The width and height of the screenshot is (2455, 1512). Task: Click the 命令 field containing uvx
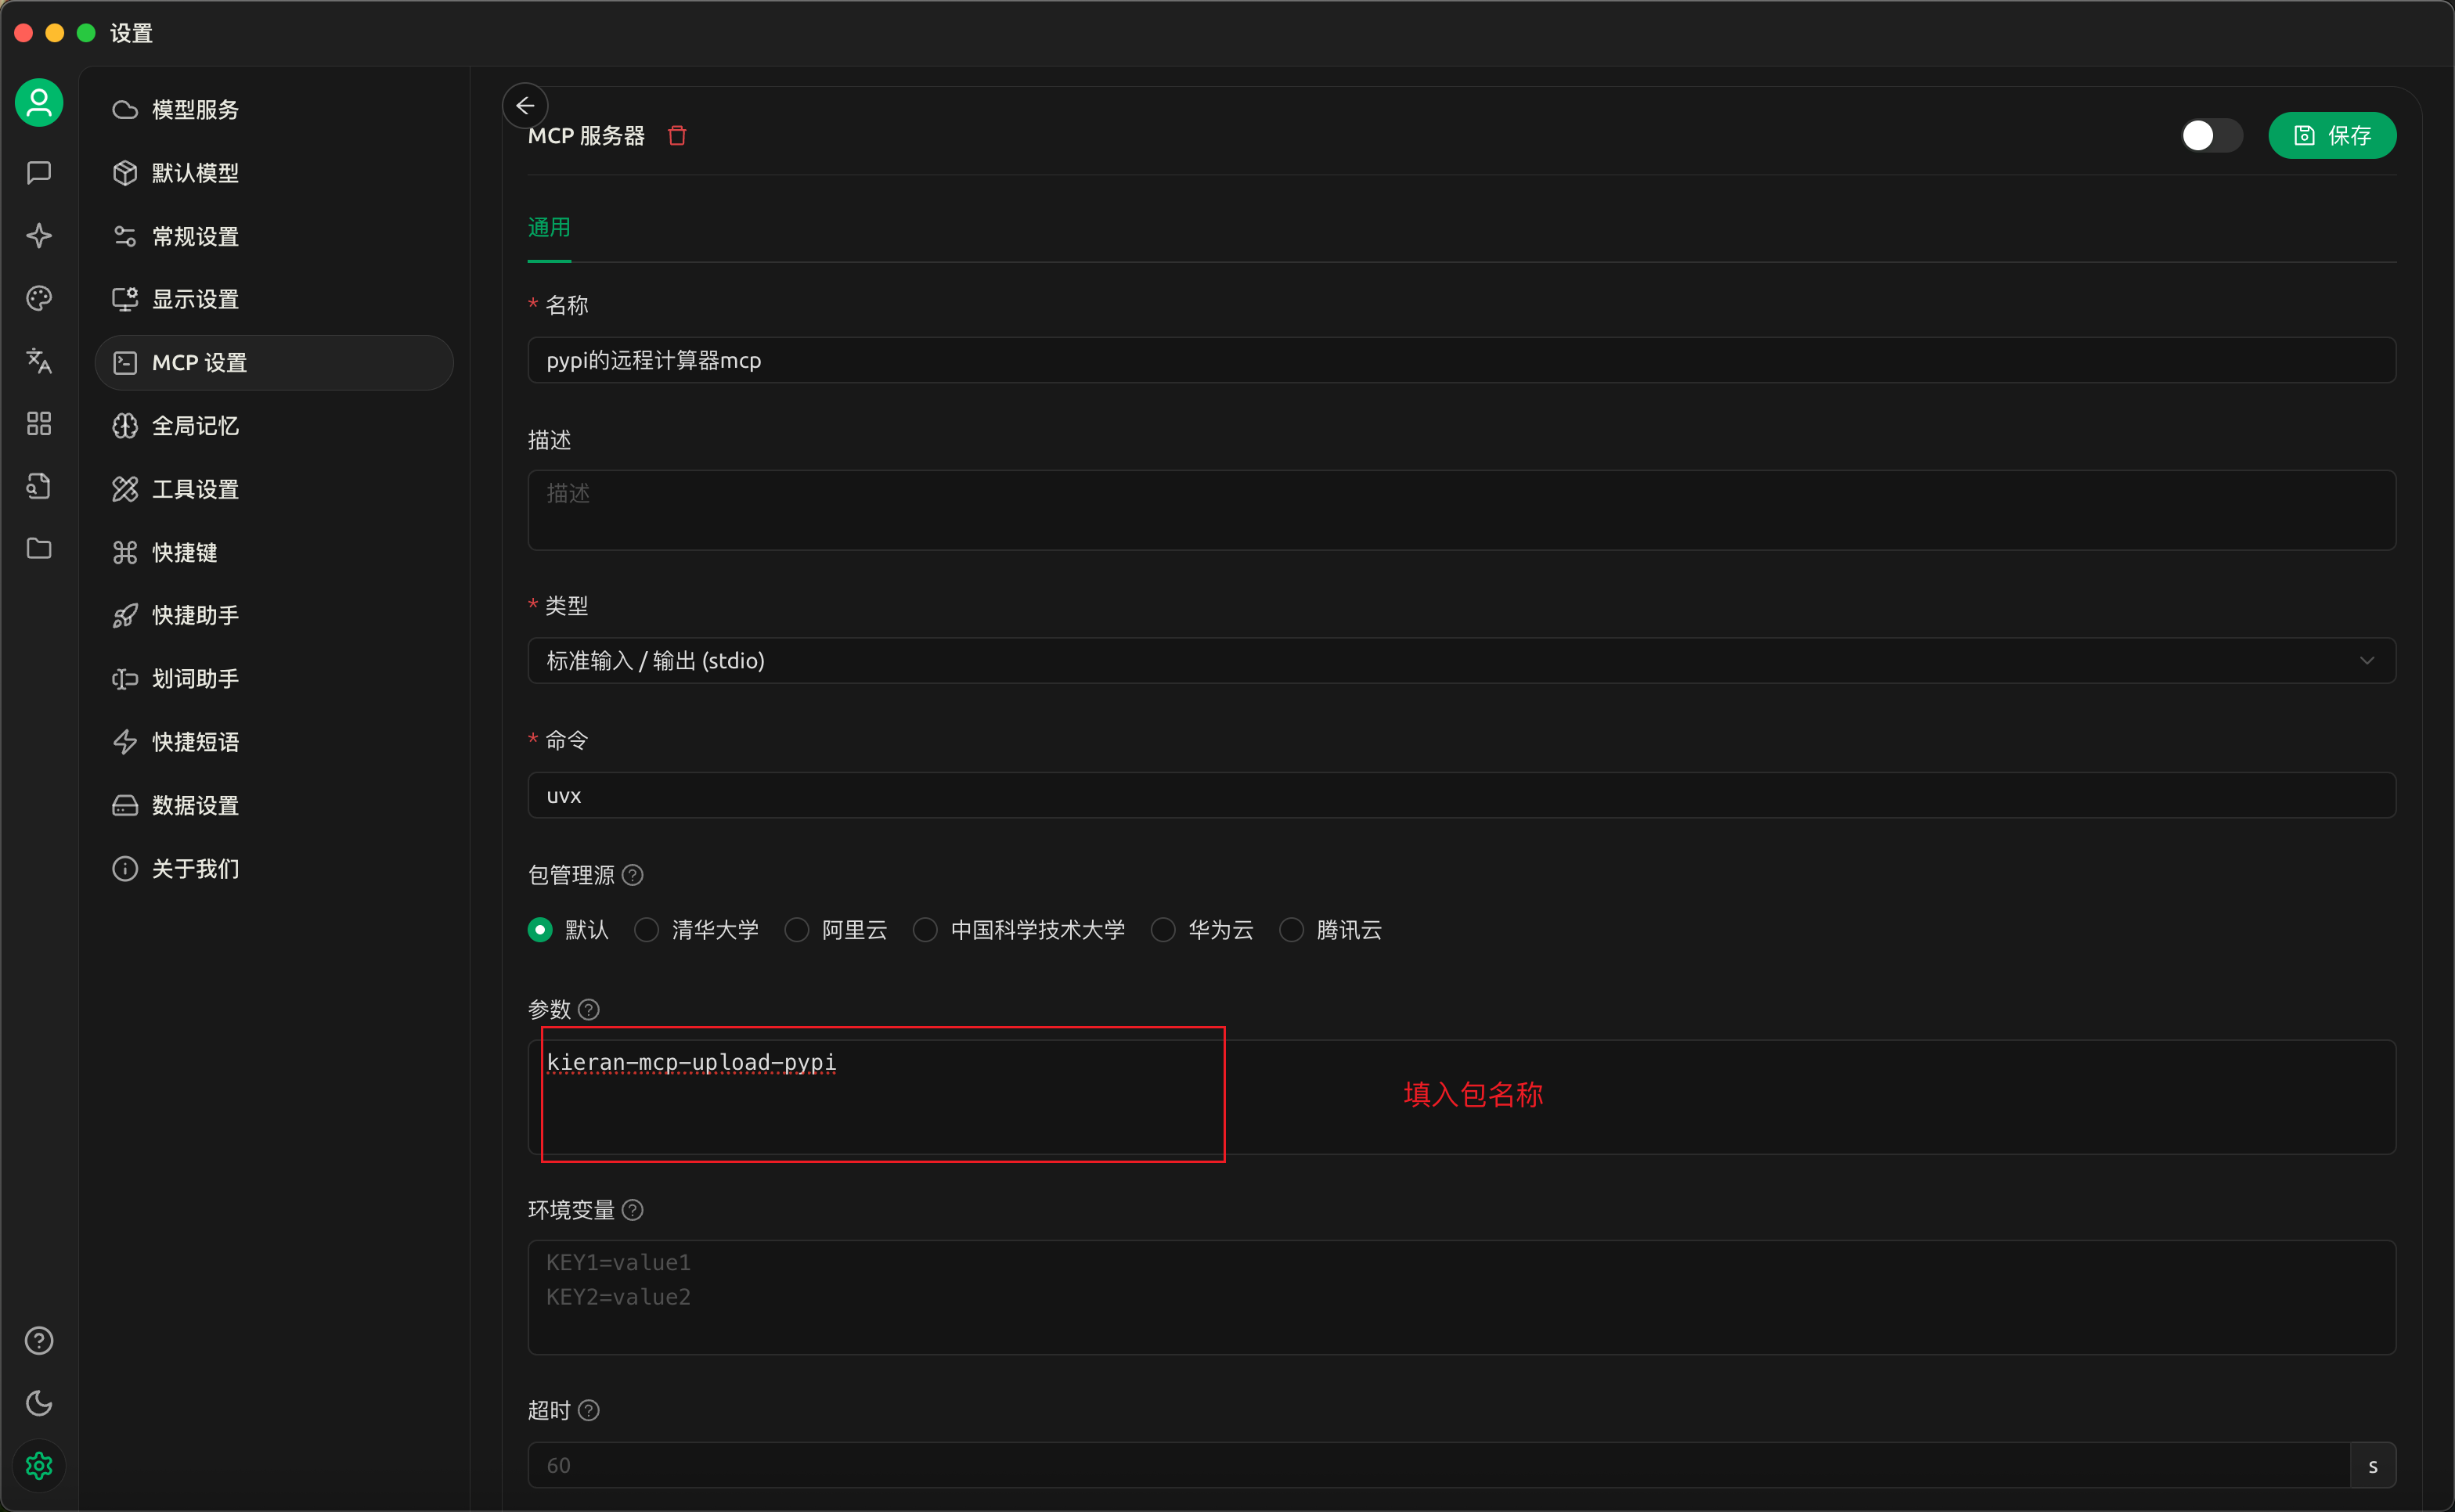click(1461, 795)
